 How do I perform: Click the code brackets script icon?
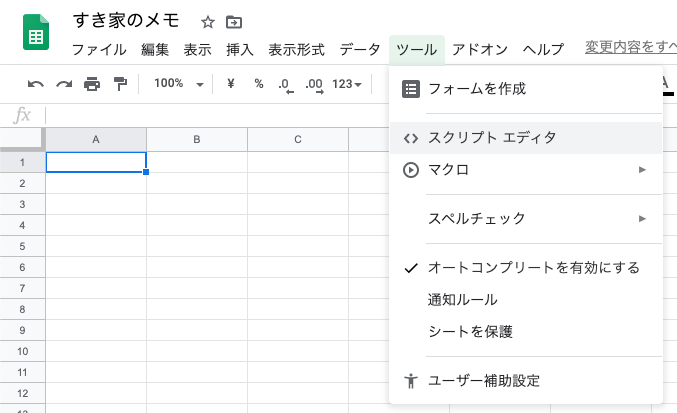(411, 138)
